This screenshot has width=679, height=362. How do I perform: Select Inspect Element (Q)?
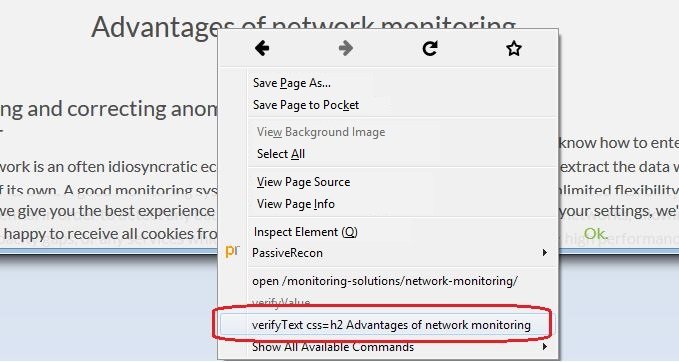point(305,232)
